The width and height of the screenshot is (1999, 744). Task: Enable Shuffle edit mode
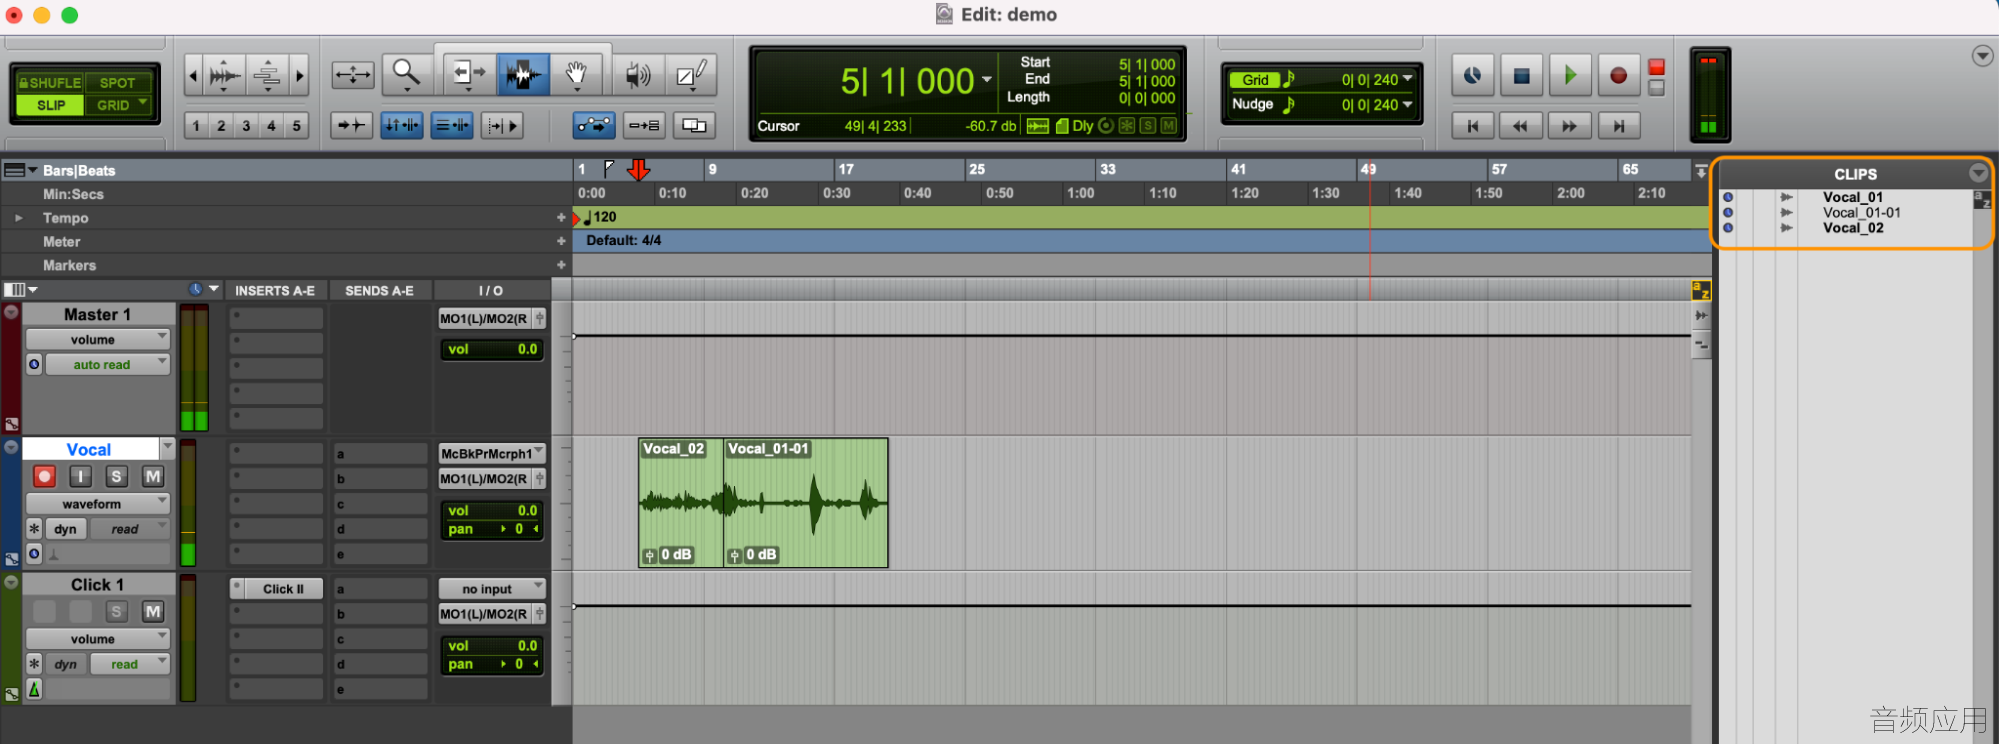[x=50, y=83]
